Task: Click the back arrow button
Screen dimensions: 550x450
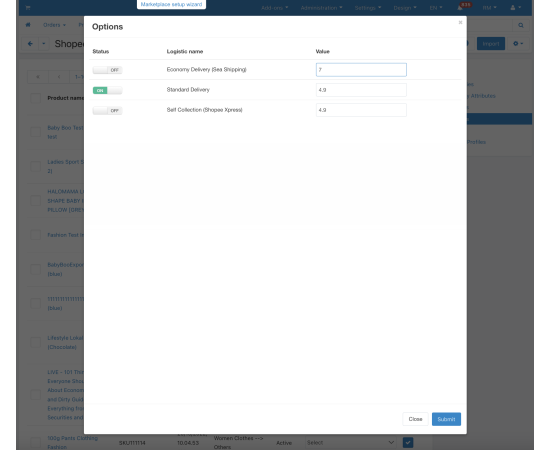Action: (30, 44)
